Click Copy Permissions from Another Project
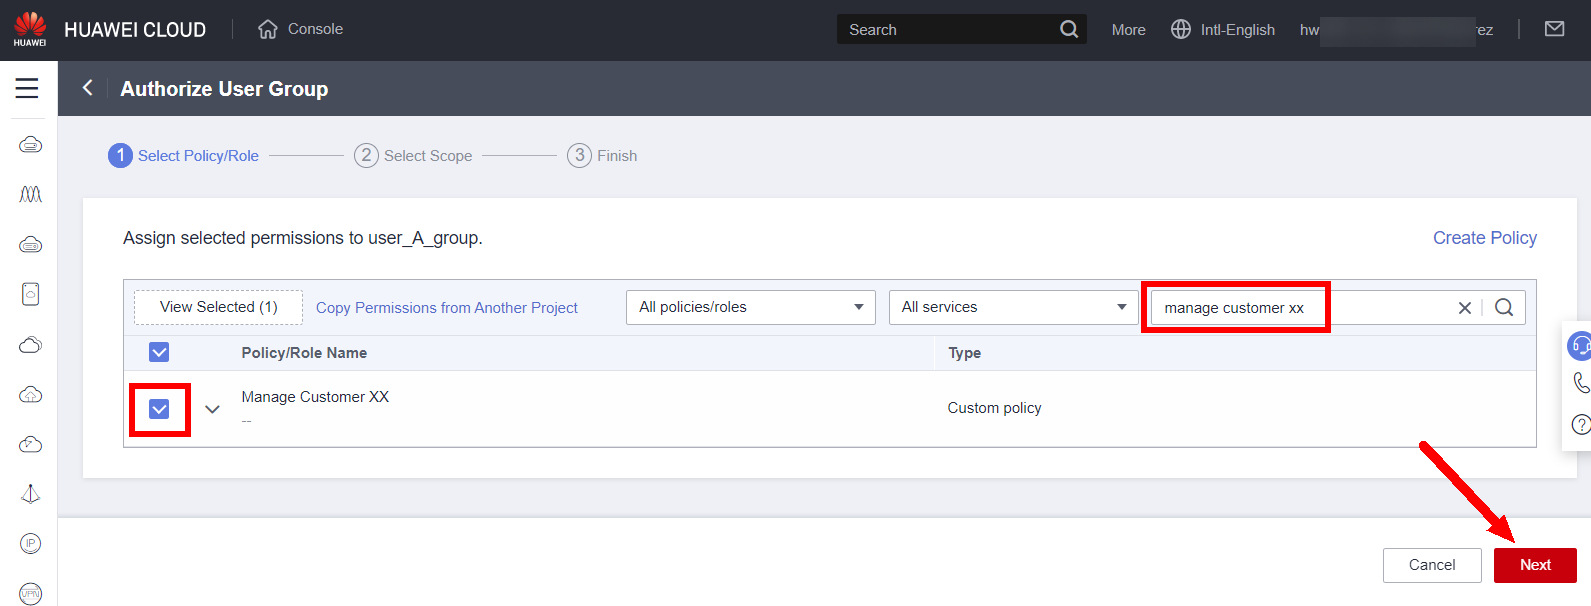Image resolution: width=1591 pixels, height=606 pixels. click(447, 308)
